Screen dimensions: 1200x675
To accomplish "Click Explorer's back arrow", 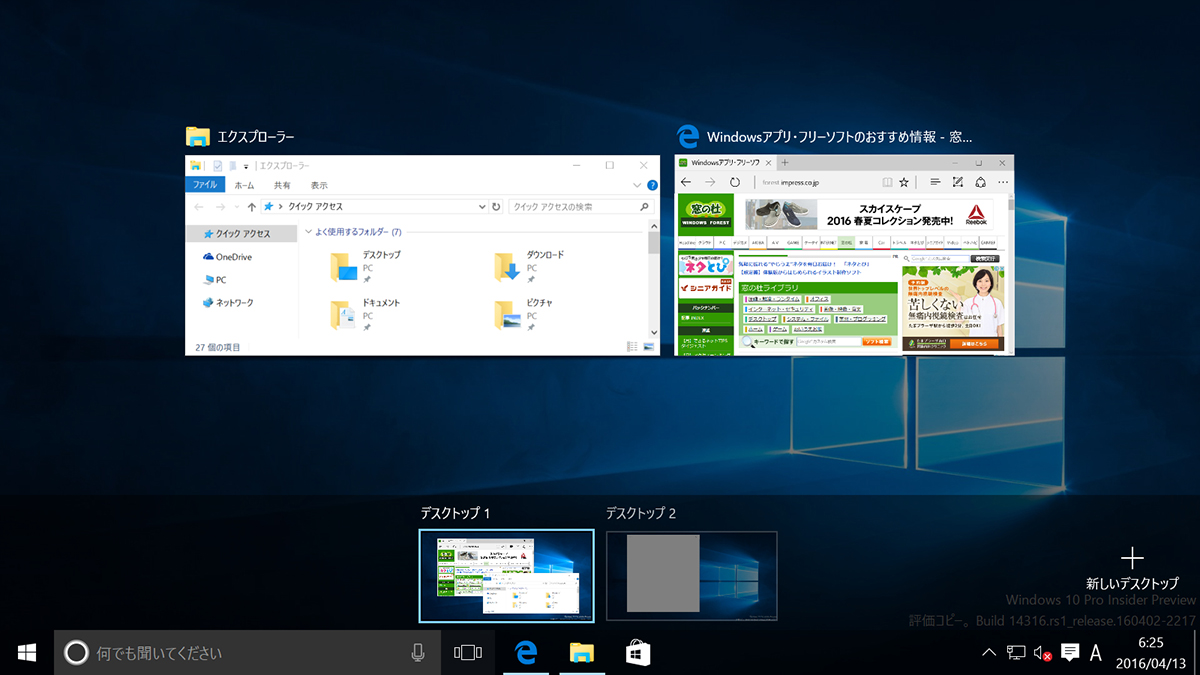I will (x=200, y=207).
